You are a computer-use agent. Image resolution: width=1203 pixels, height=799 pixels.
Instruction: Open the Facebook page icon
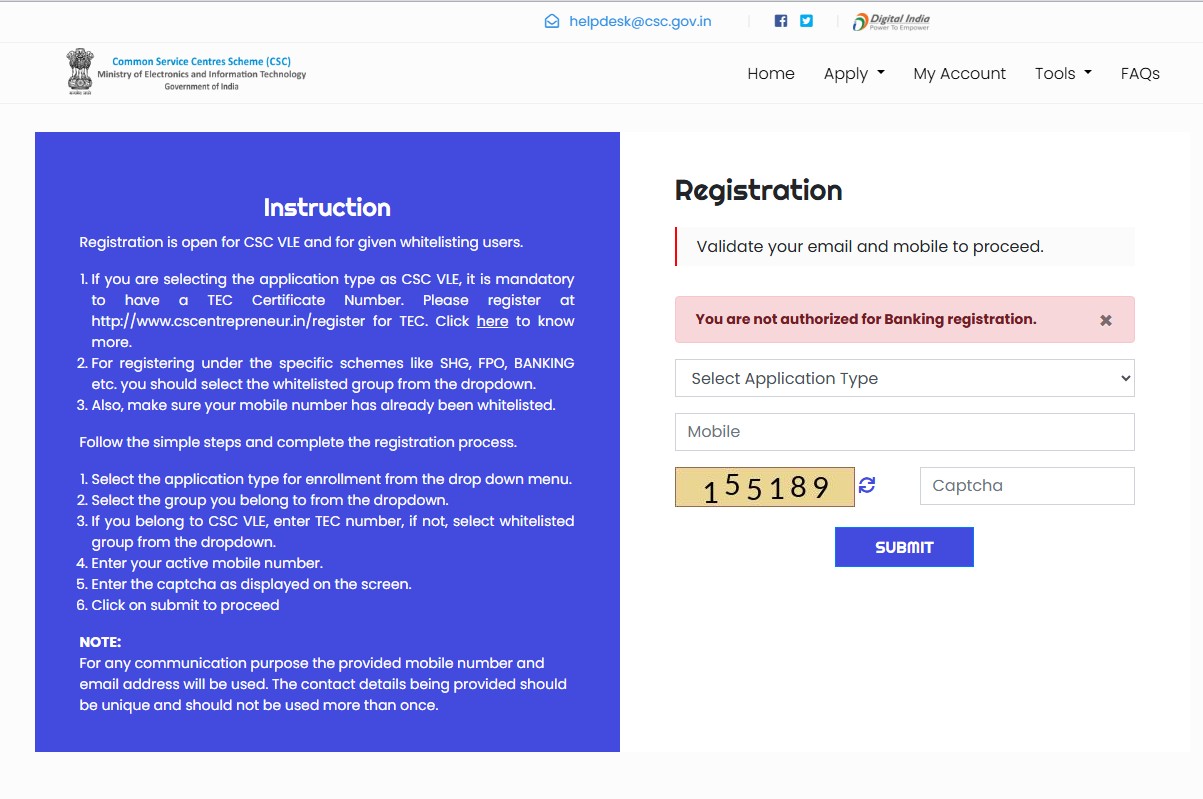[x=781, y=21]
